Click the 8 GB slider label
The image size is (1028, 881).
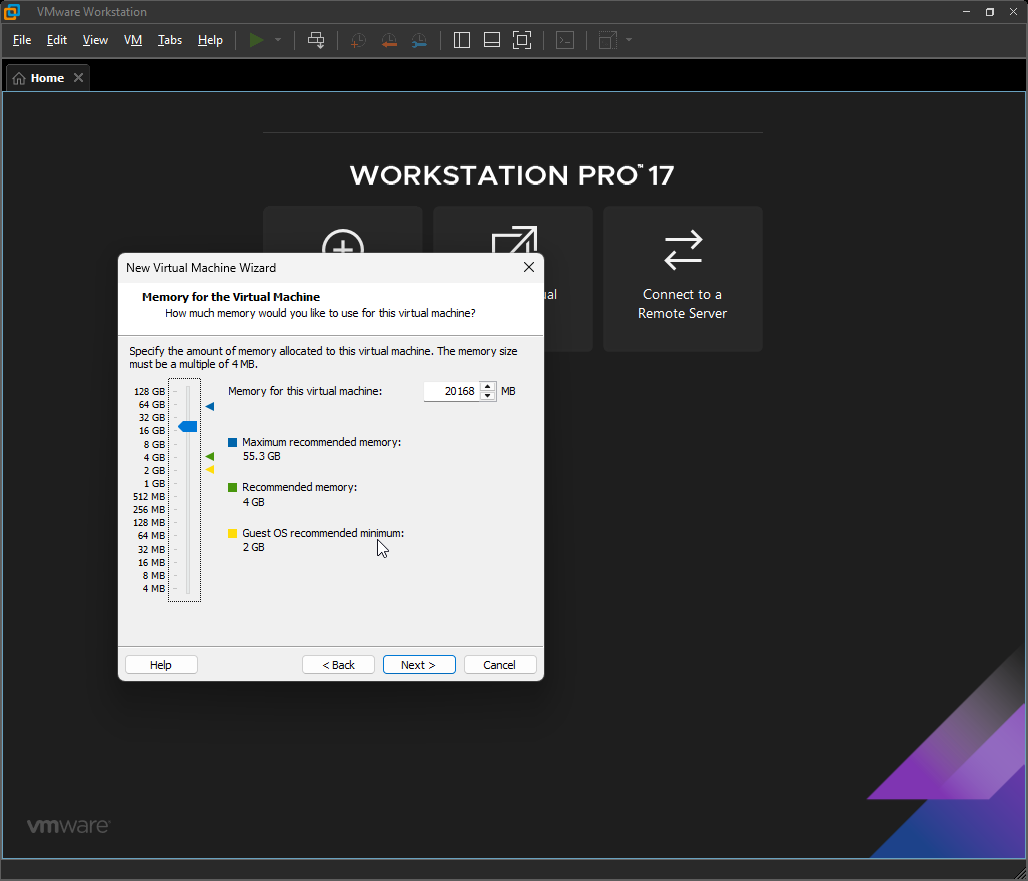pos(154,444)
